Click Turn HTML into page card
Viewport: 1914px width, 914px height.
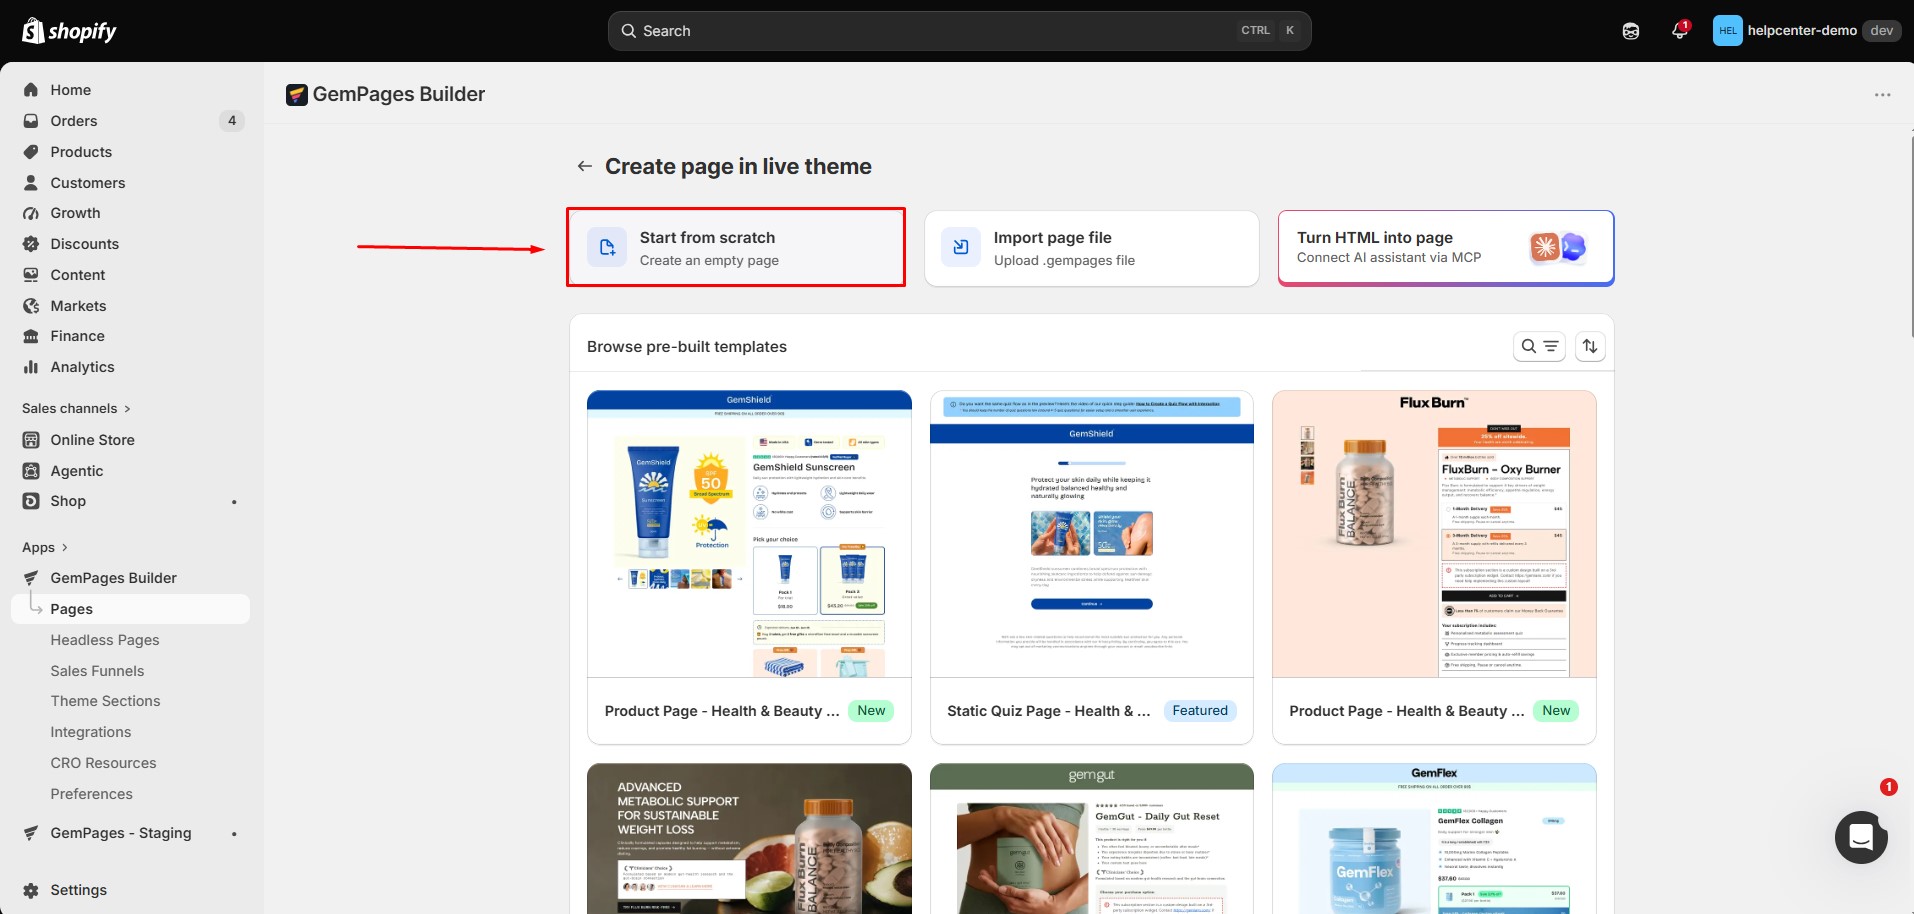[x=1445, y=248]
